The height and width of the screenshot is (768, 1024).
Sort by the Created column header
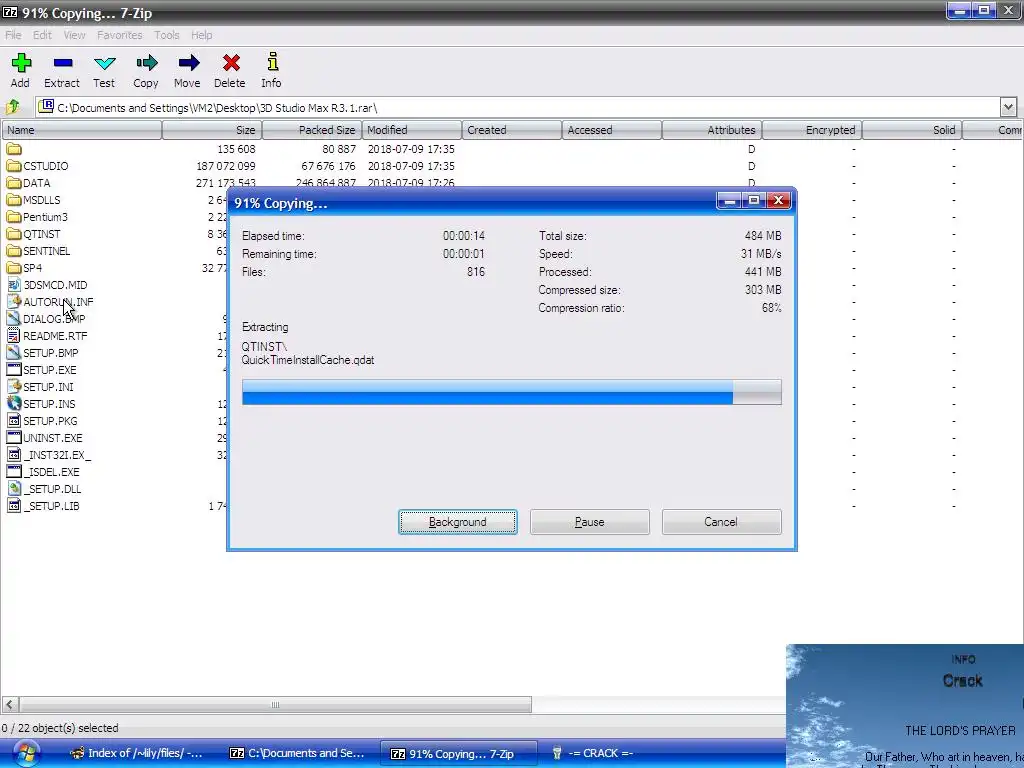pyautogui.click(x=512, y=130)
